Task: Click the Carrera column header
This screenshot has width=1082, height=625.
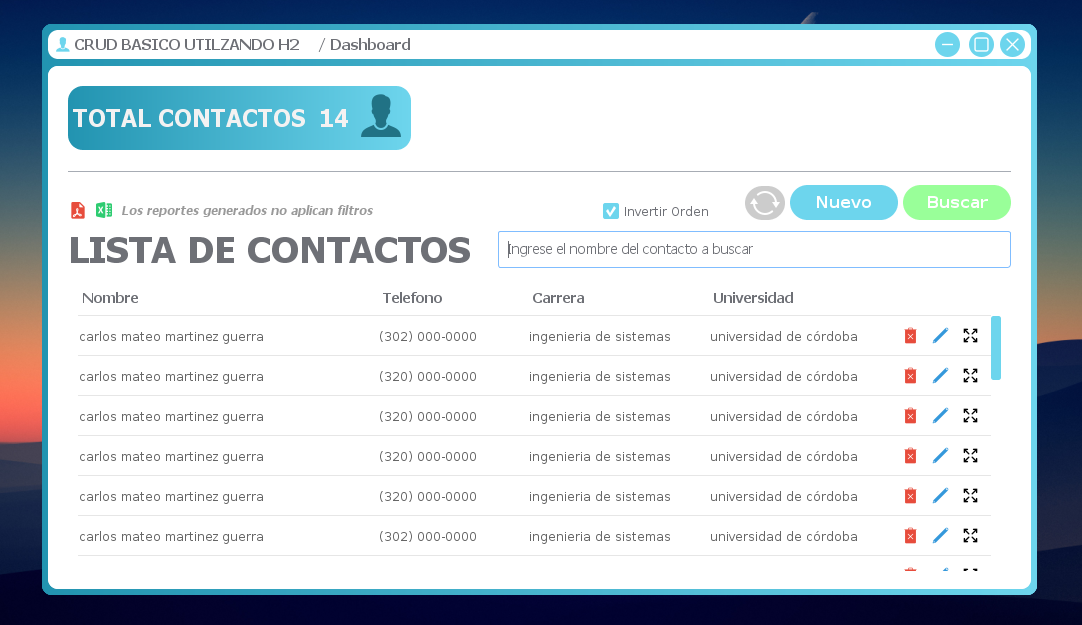Action: [558, 298]
